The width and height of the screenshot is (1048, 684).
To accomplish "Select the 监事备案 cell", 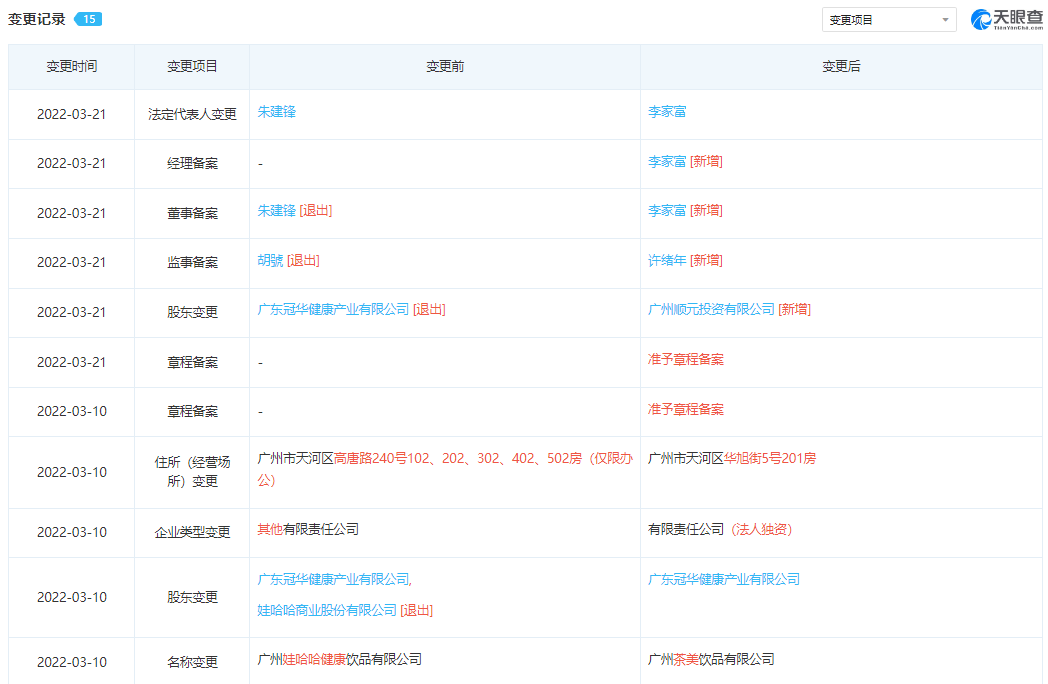I will (x=192, y=263).
